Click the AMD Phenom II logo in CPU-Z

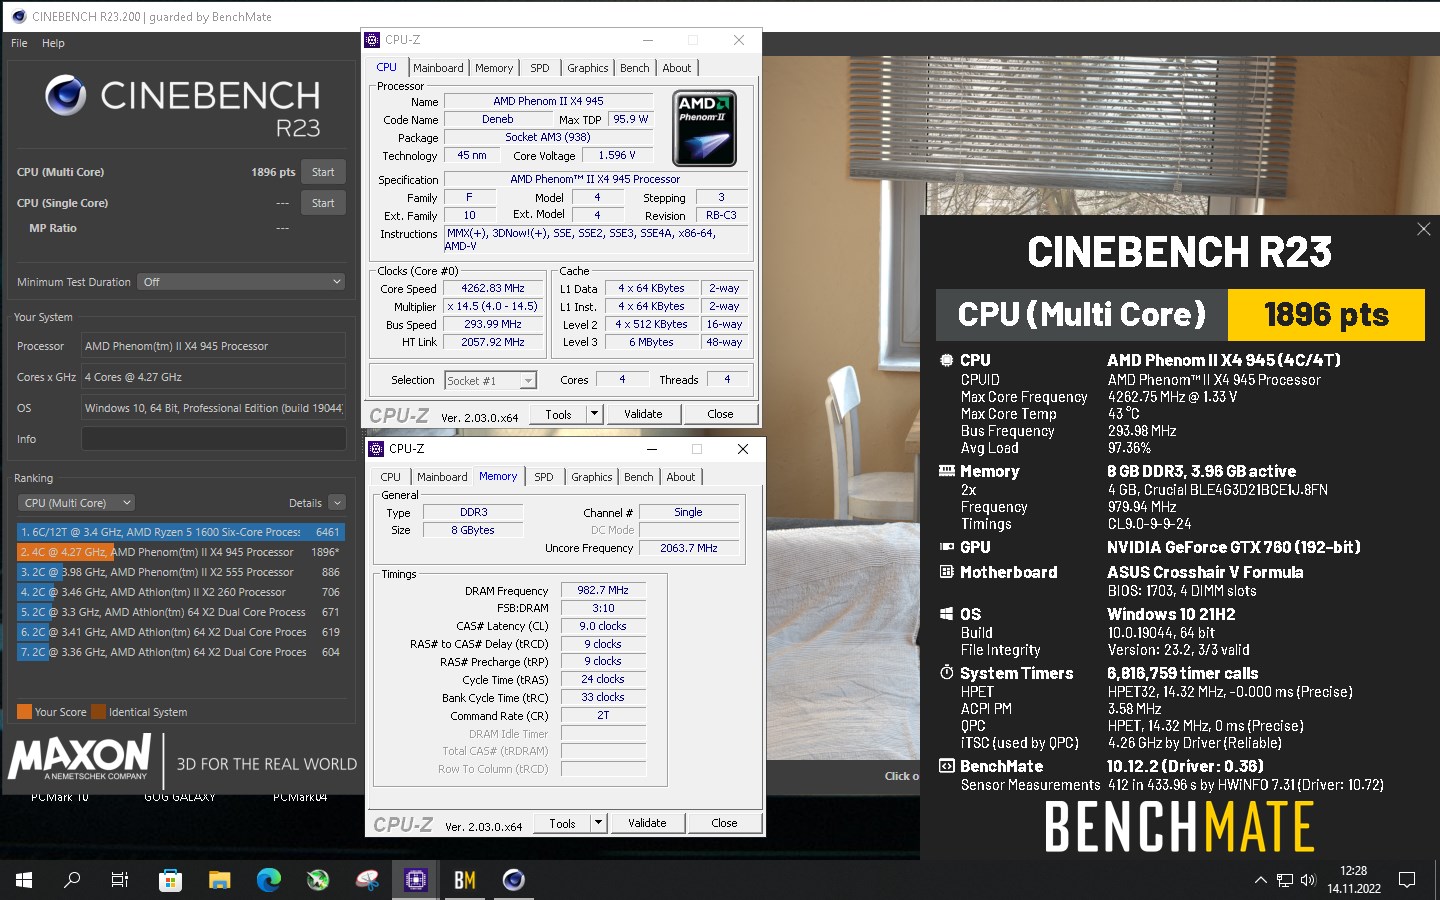coord(705,129)
